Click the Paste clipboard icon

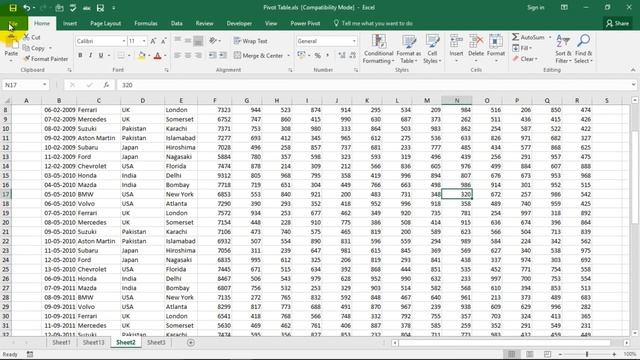click(11, 42)
